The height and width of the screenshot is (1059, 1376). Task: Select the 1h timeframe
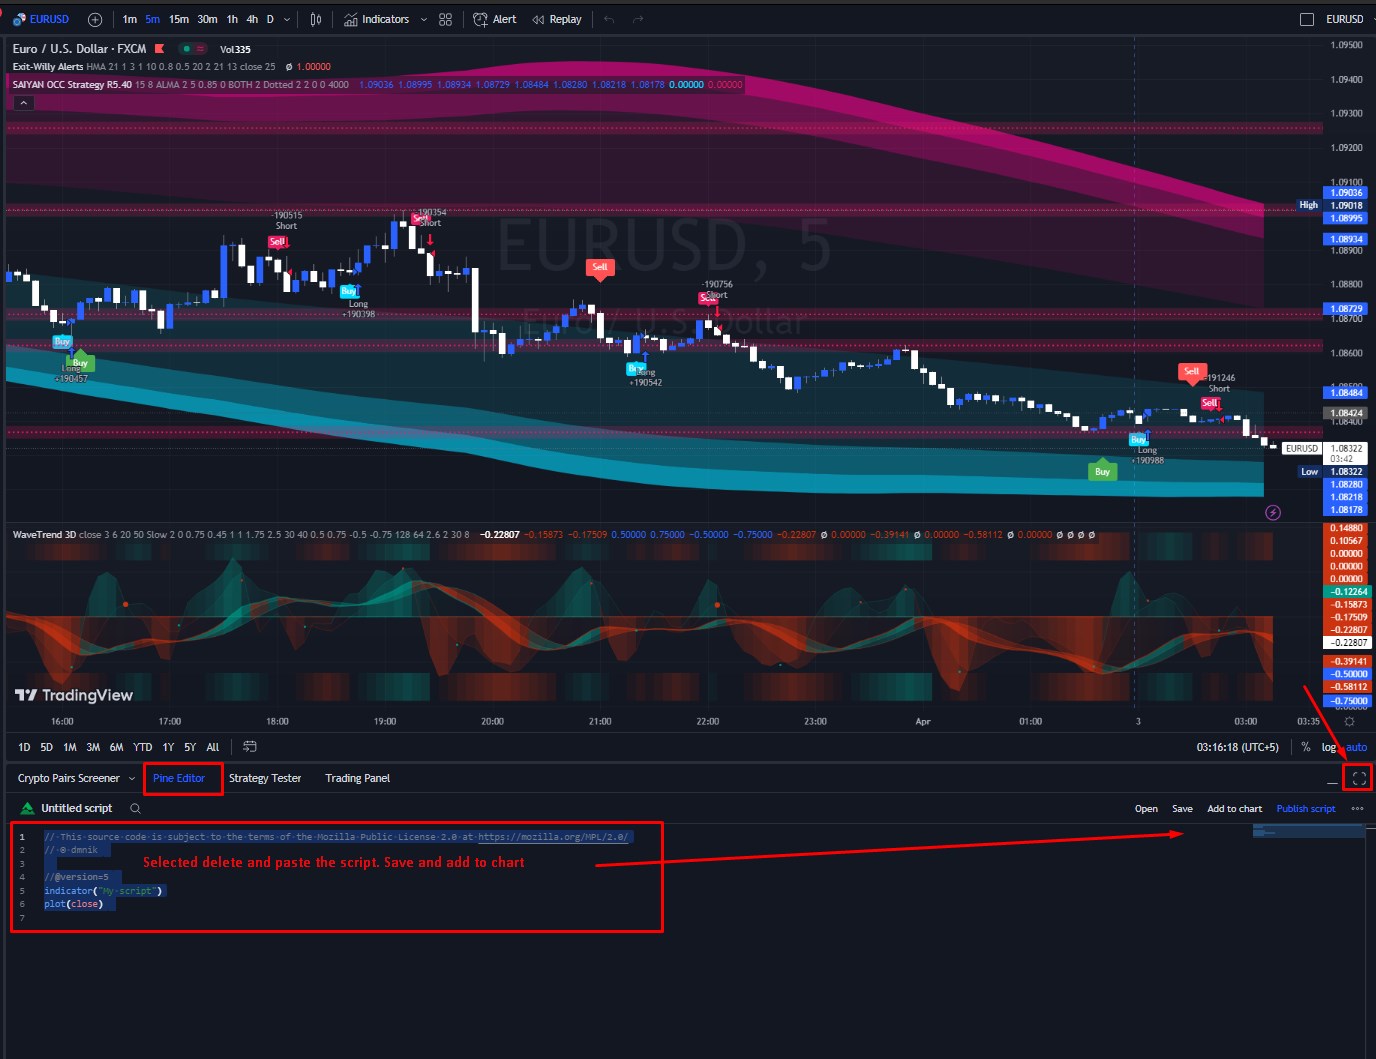232,19
